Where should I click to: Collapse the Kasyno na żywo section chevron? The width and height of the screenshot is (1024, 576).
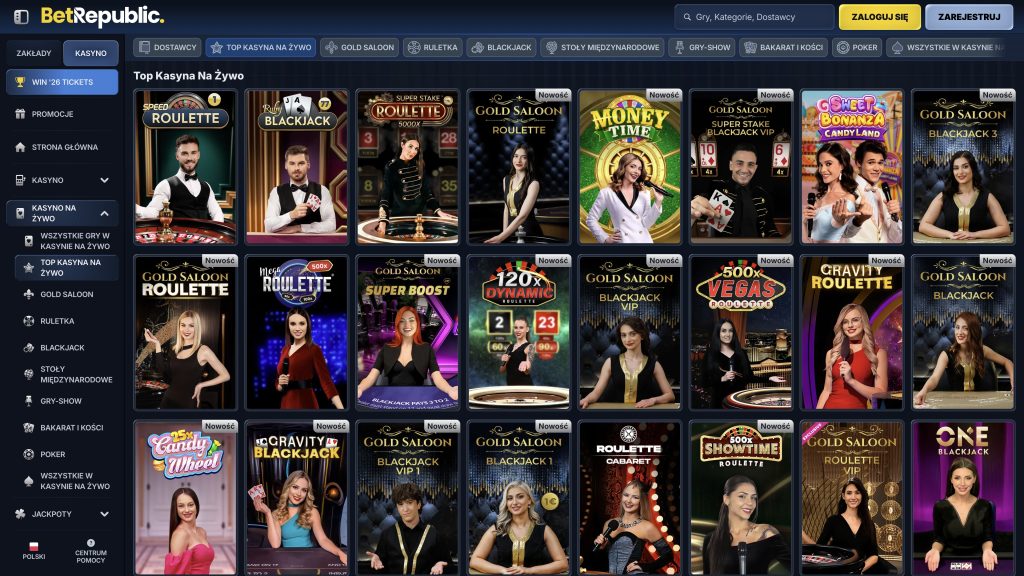[104, 213]
